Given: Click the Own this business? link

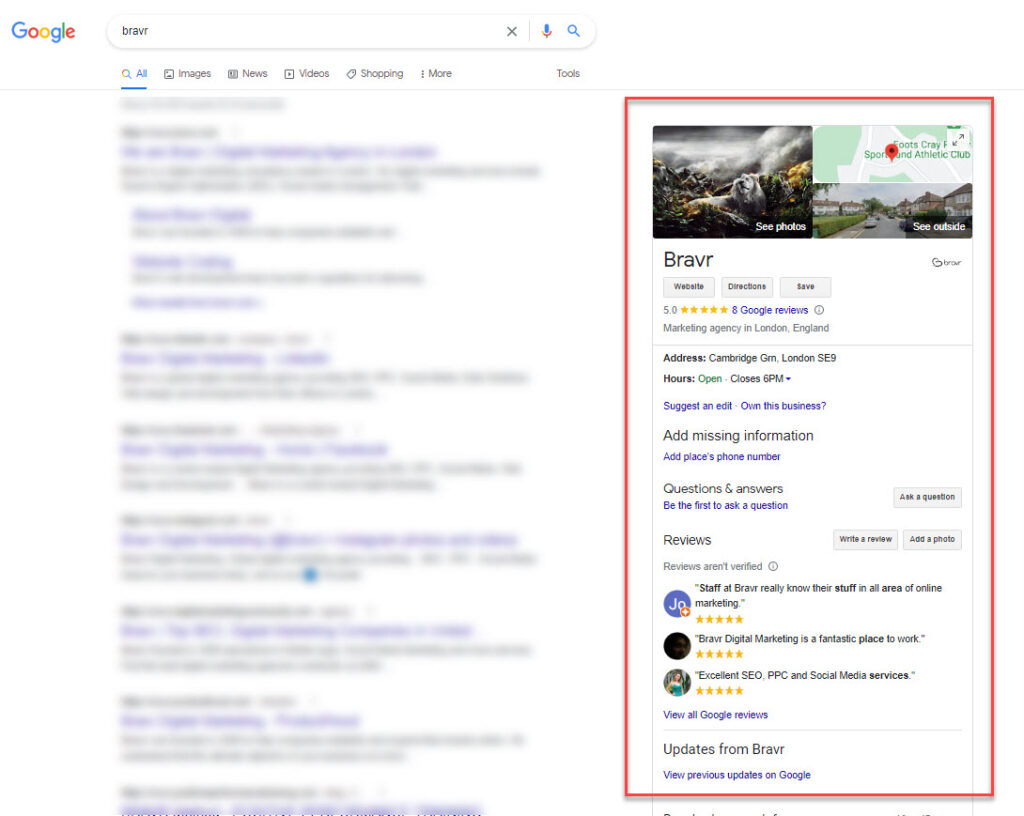Looking at the screenshot, I should pos(783,406).
